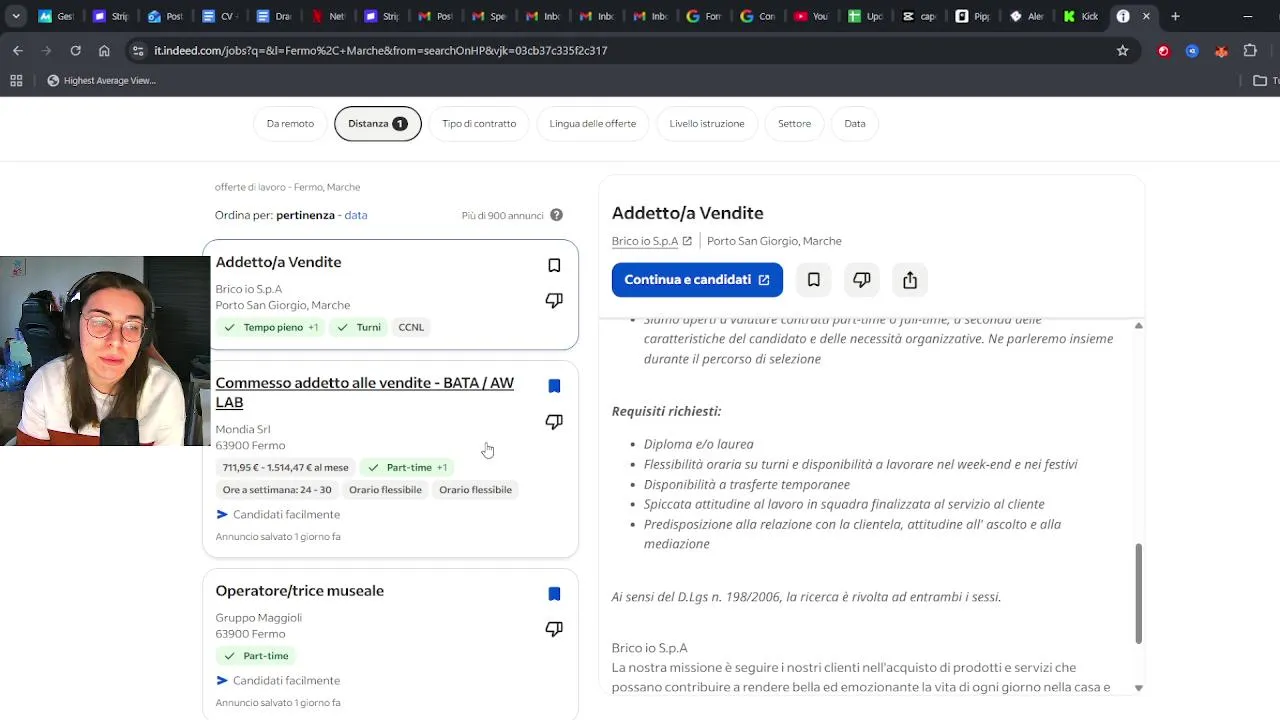Image resolution: width=1280 pixels, height=720 pixels.
Task: Switch to the Kick tab
Action: click(1081, 16)
